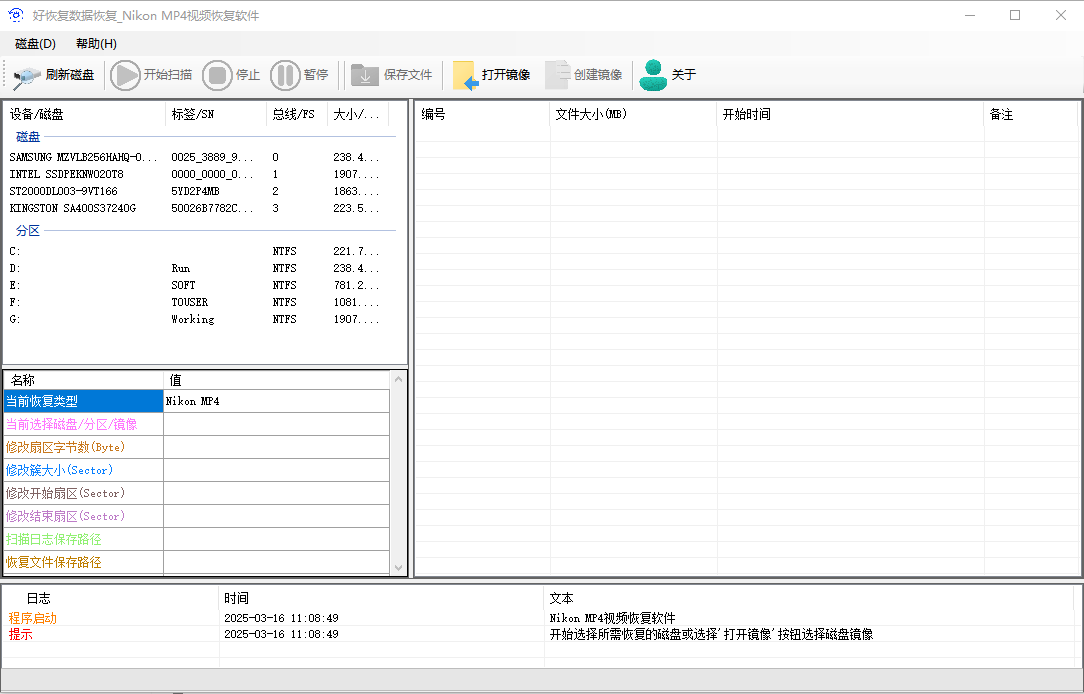Minimize the application window
This screenshot has width=1084, height=694.
pos(969,15)
